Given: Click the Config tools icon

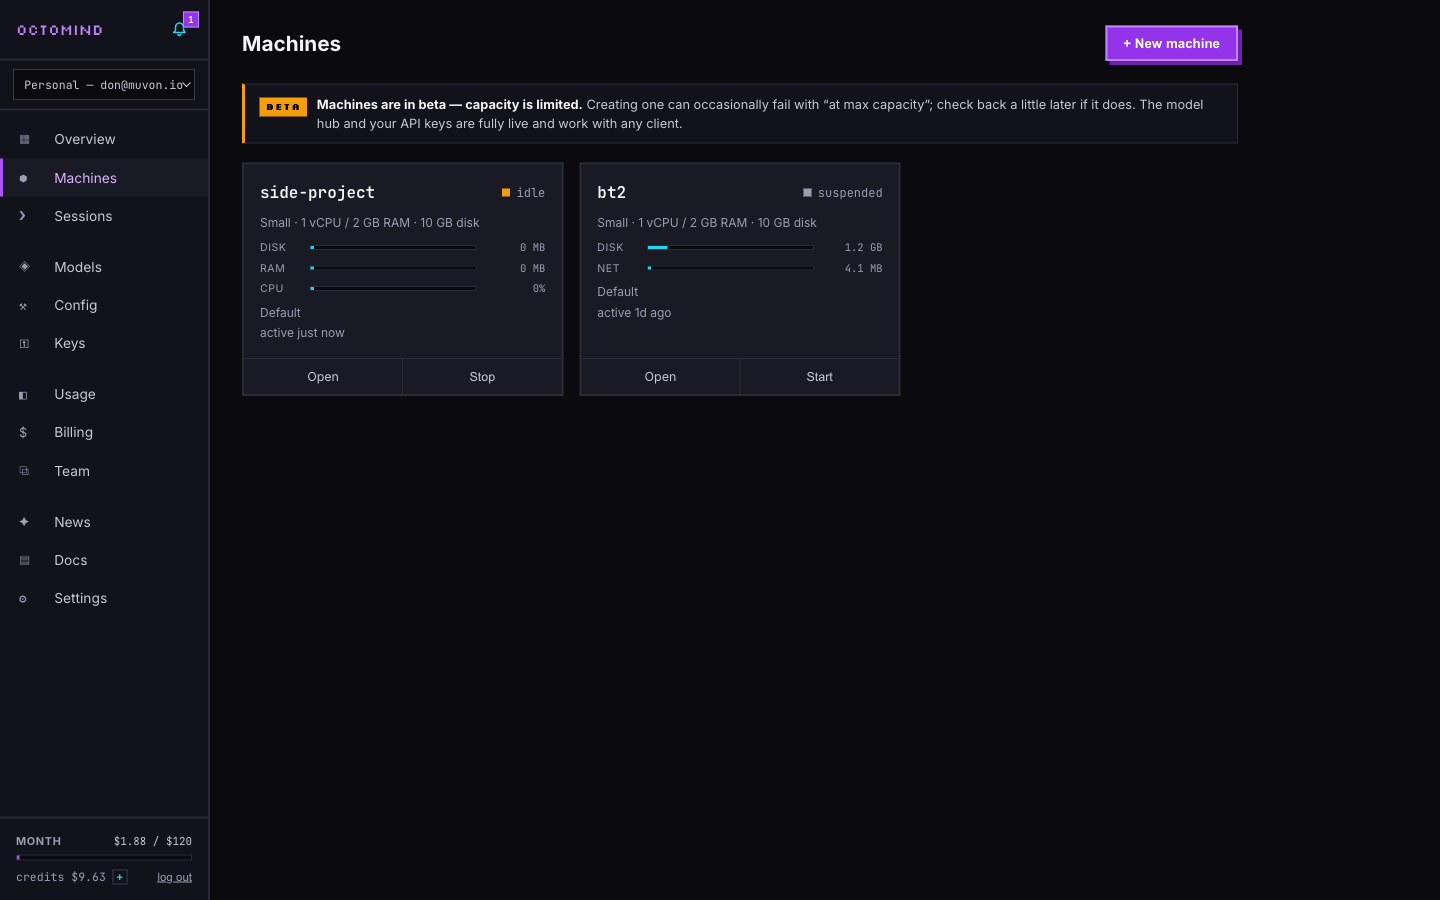Looking at the screenshot, I should (x=23, y=306).
